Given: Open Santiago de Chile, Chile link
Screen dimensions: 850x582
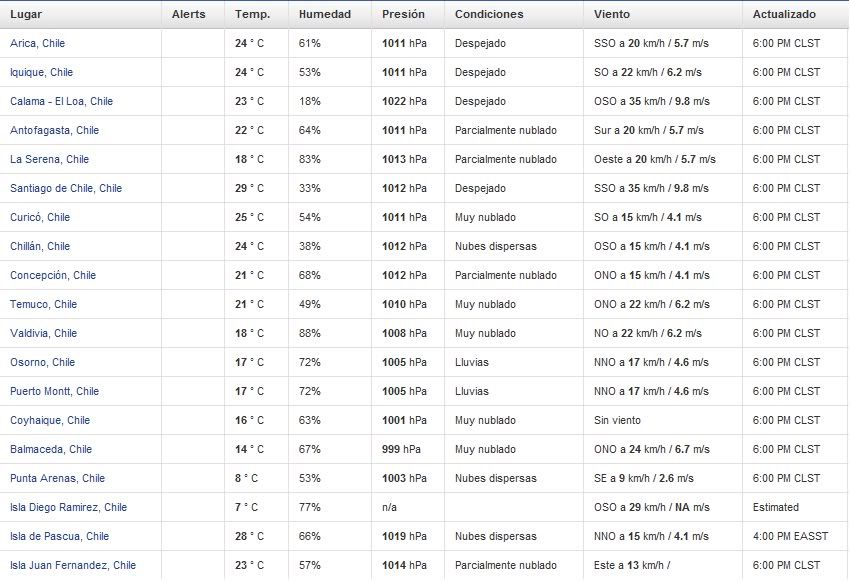Looking at the screenshot, I should 66,188.
